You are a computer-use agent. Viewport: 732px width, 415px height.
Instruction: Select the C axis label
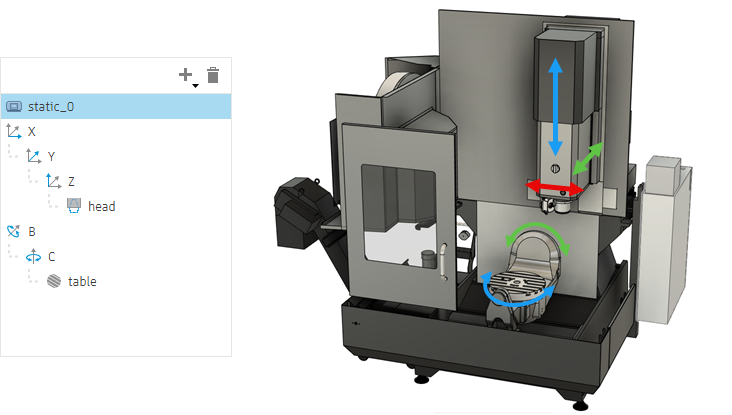tap(51, 257)
